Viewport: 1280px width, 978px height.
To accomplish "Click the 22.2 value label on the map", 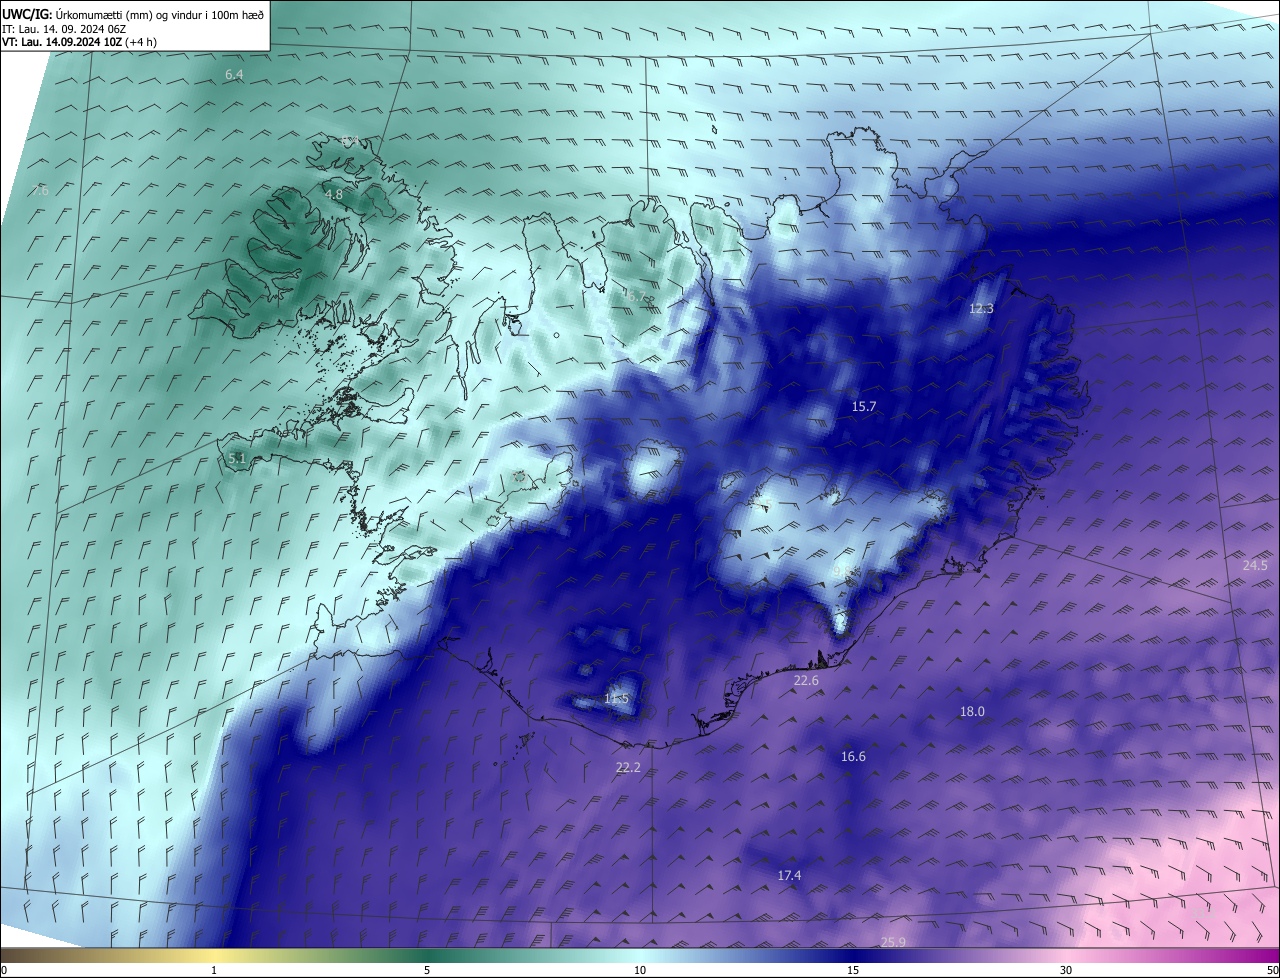I will point(627,768).
